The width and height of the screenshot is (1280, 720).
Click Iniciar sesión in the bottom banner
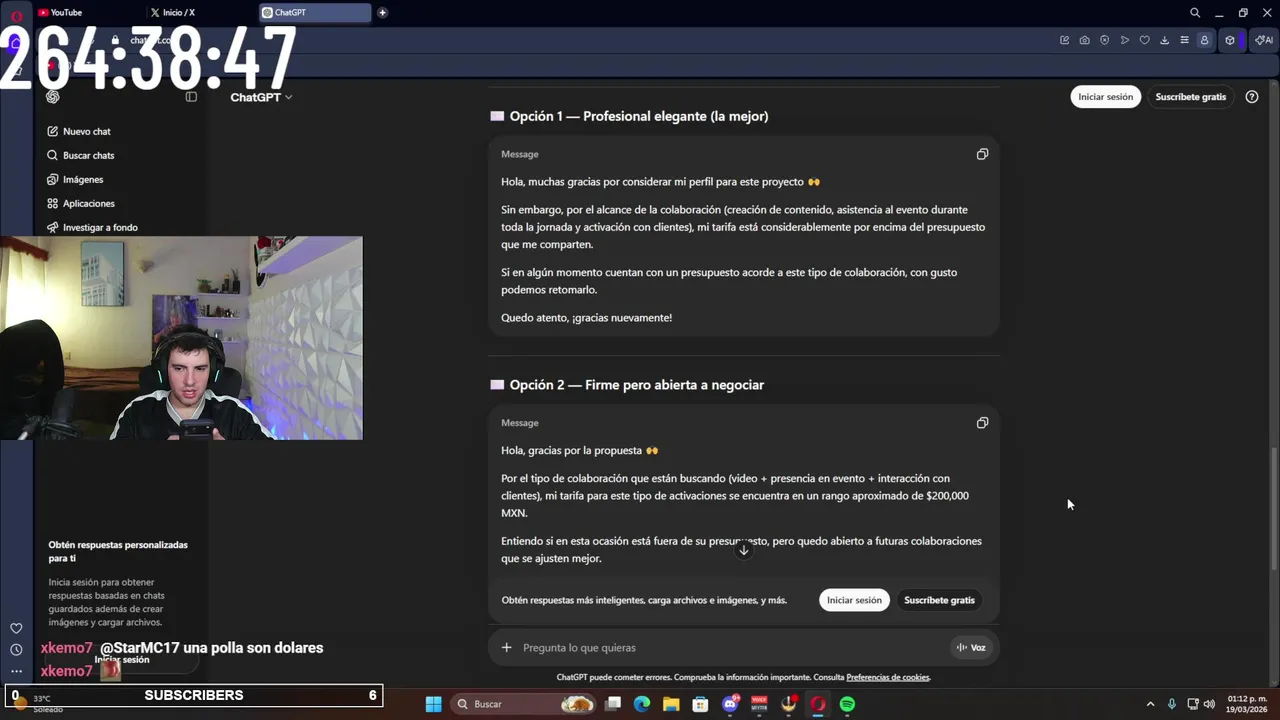coord(854,600)
